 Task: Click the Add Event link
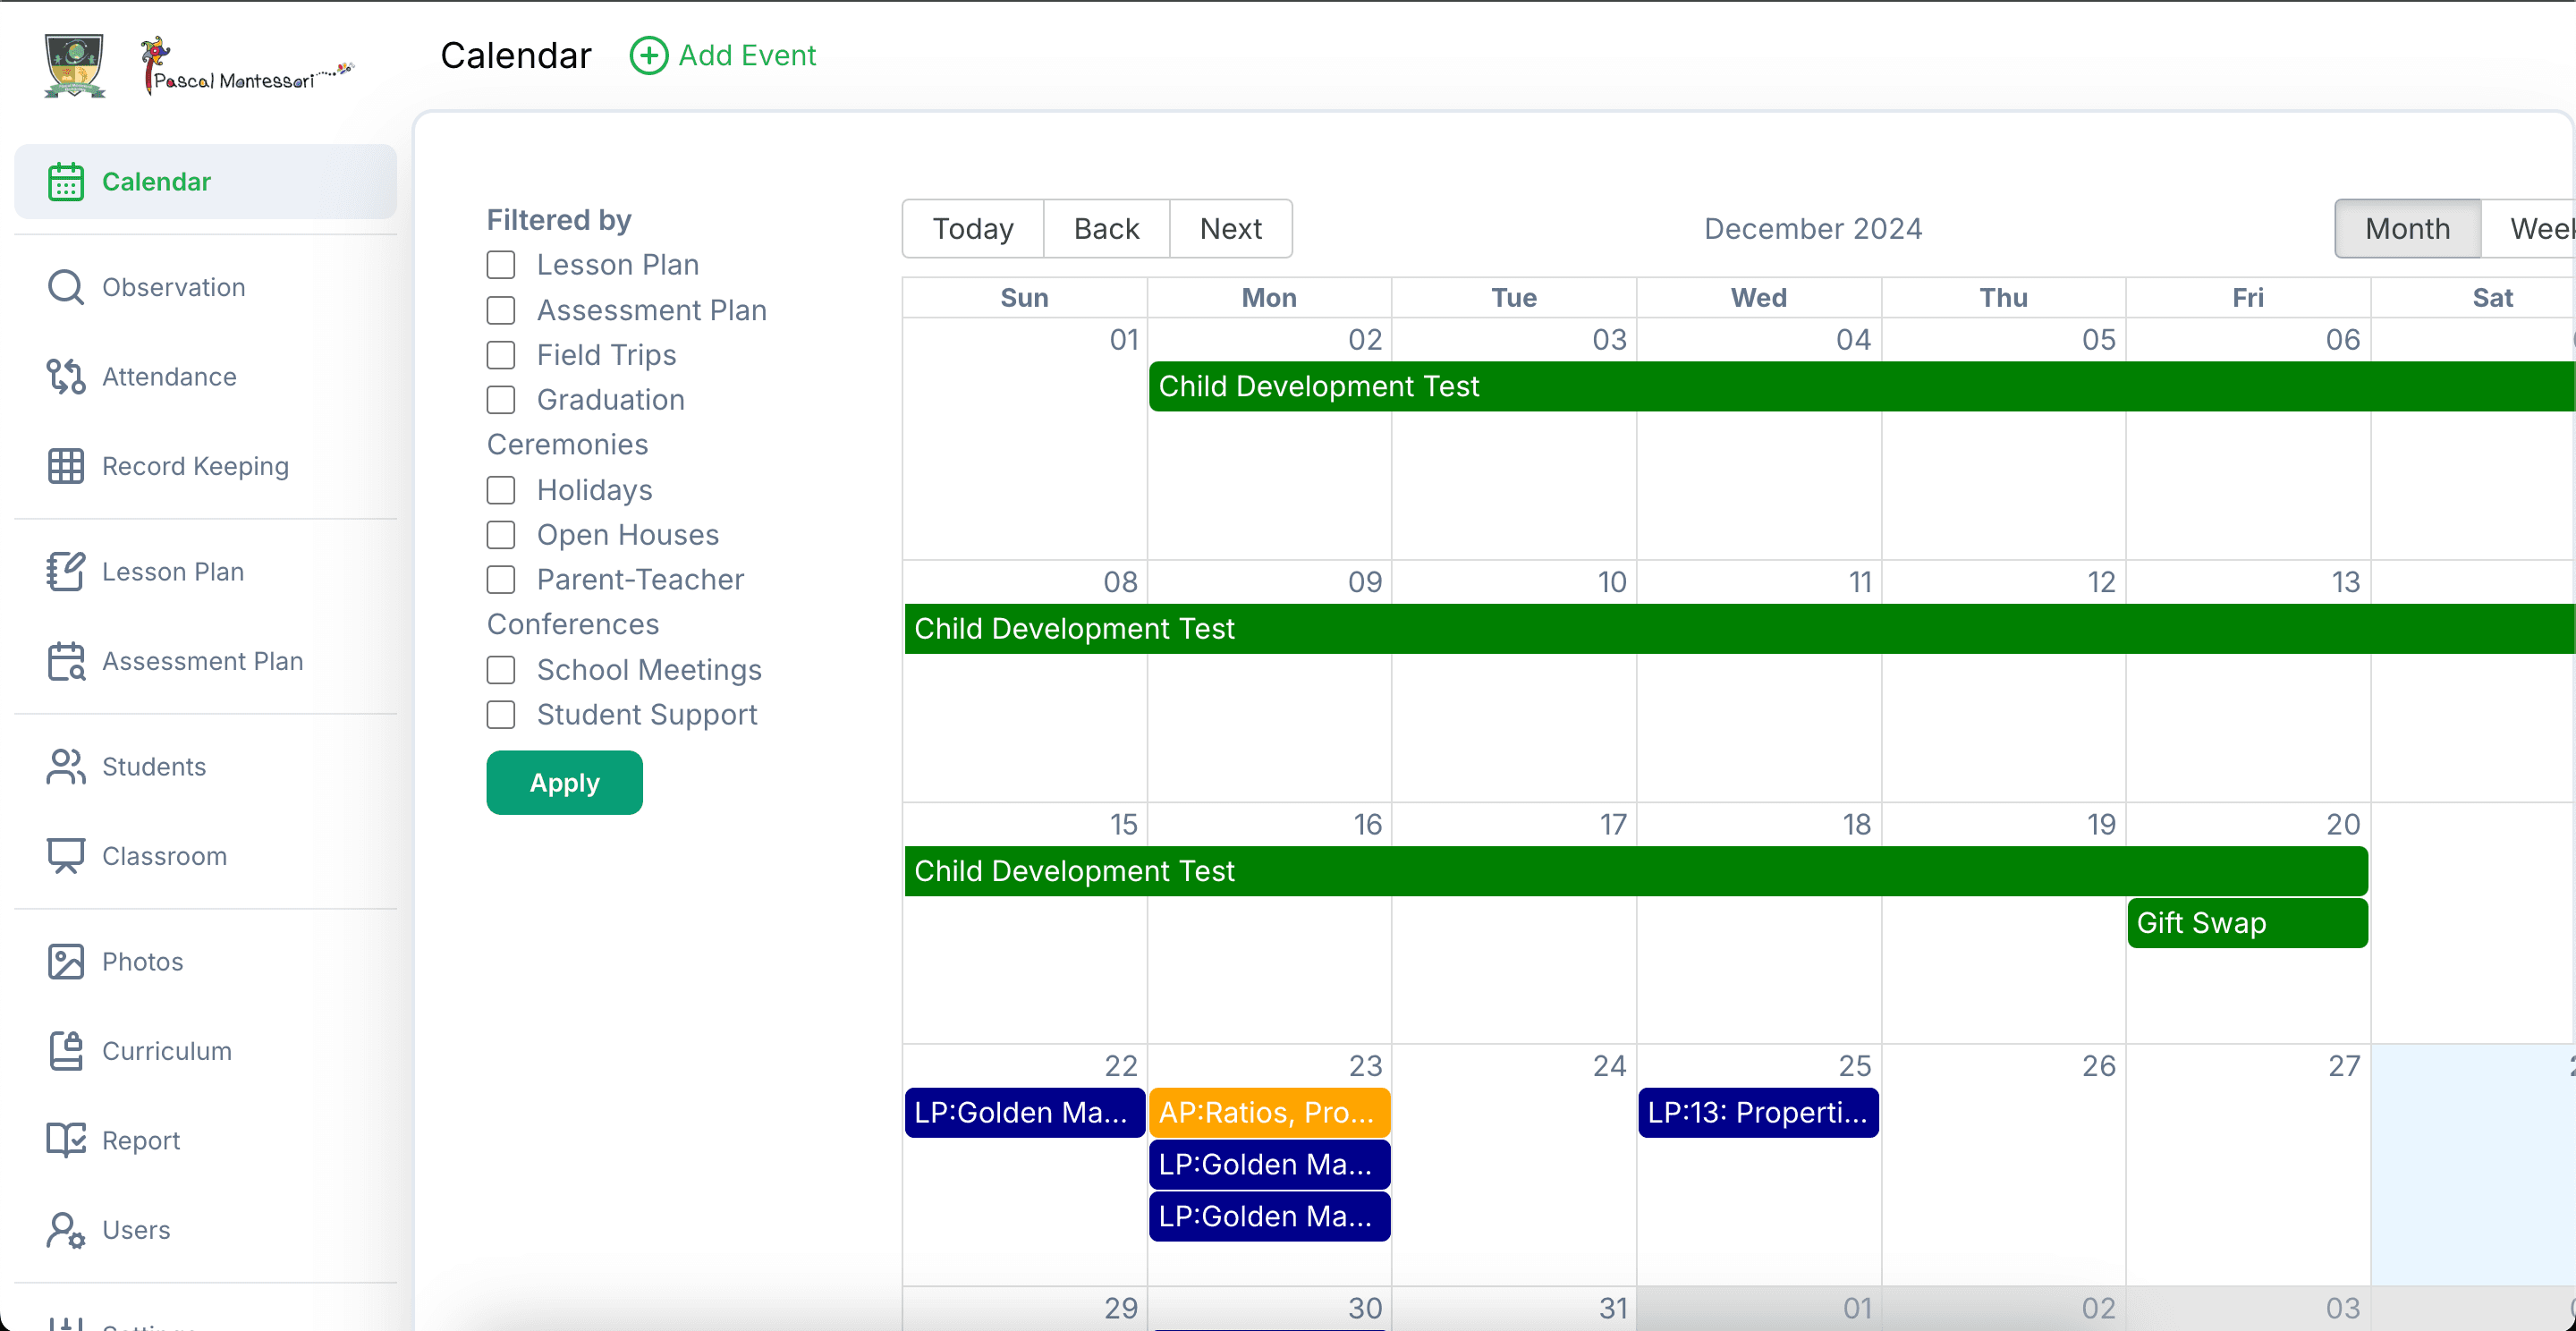(x=723, y=56)
